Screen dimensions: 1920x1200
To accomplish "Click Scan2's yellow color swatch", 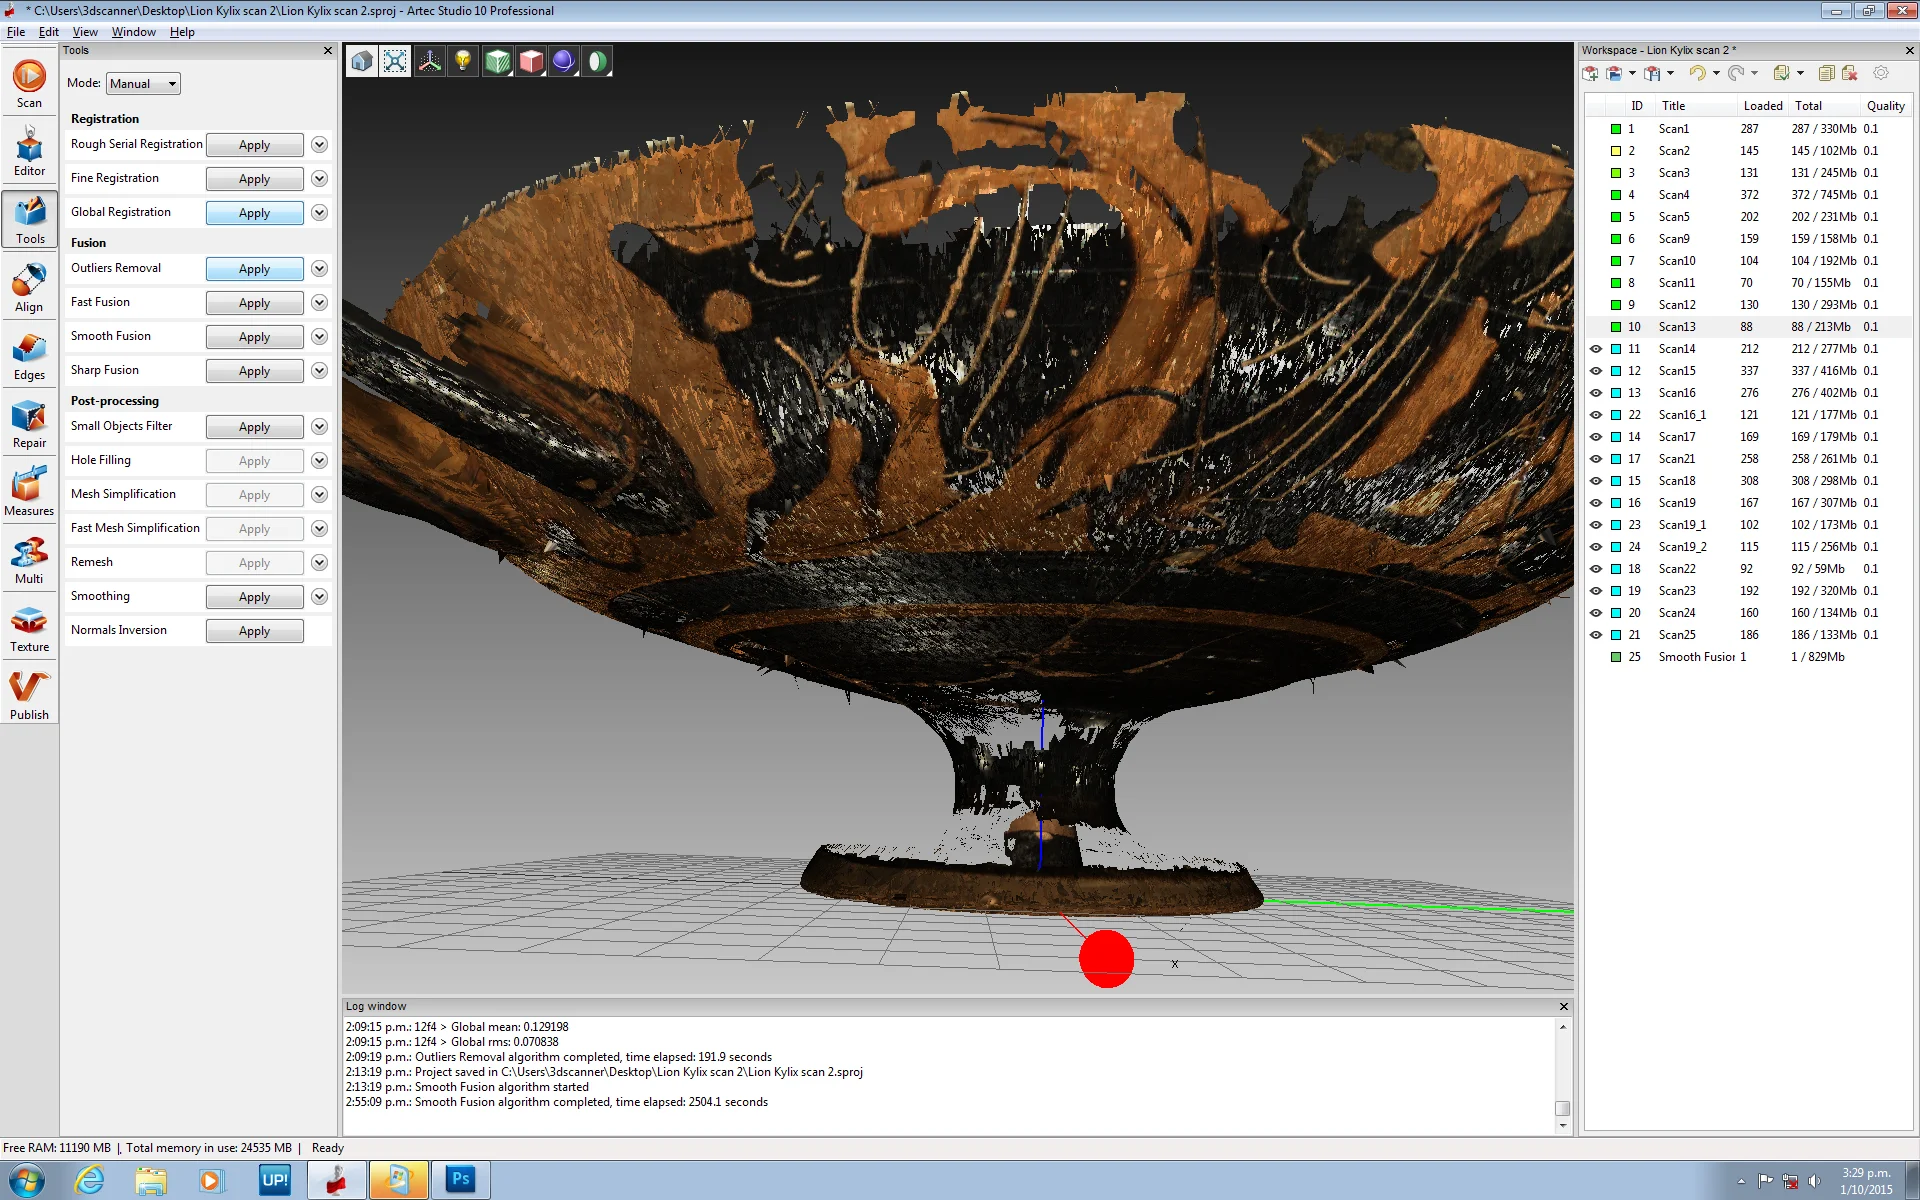I will coord(1616,151).
